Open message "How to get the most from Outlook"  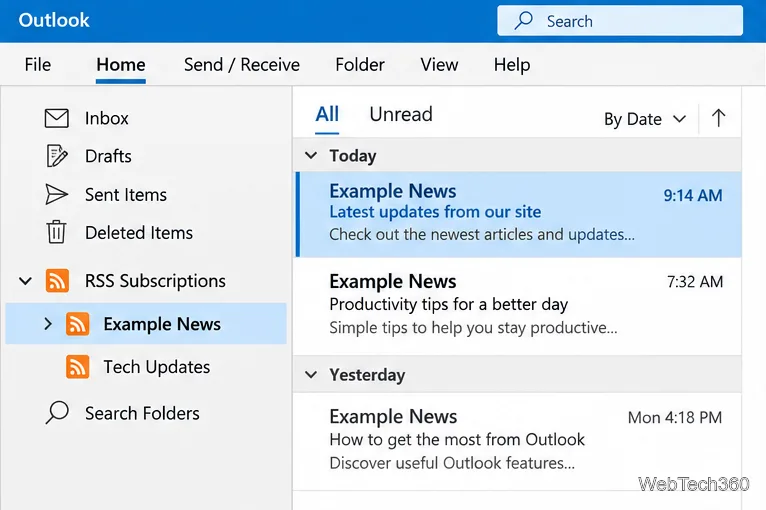(518, 441)
